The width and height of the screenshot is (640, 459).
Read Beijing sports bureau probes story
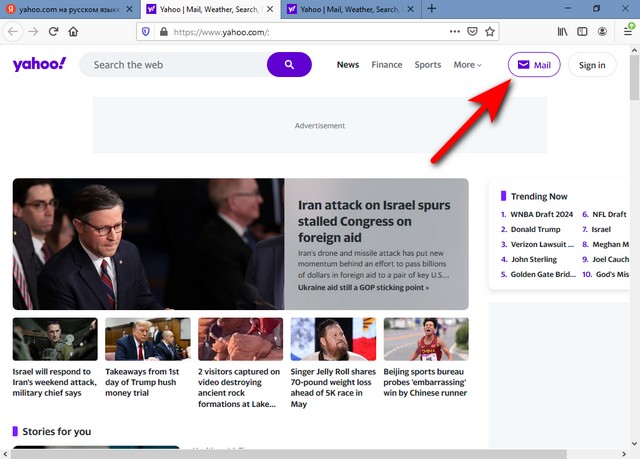(425, 382)
